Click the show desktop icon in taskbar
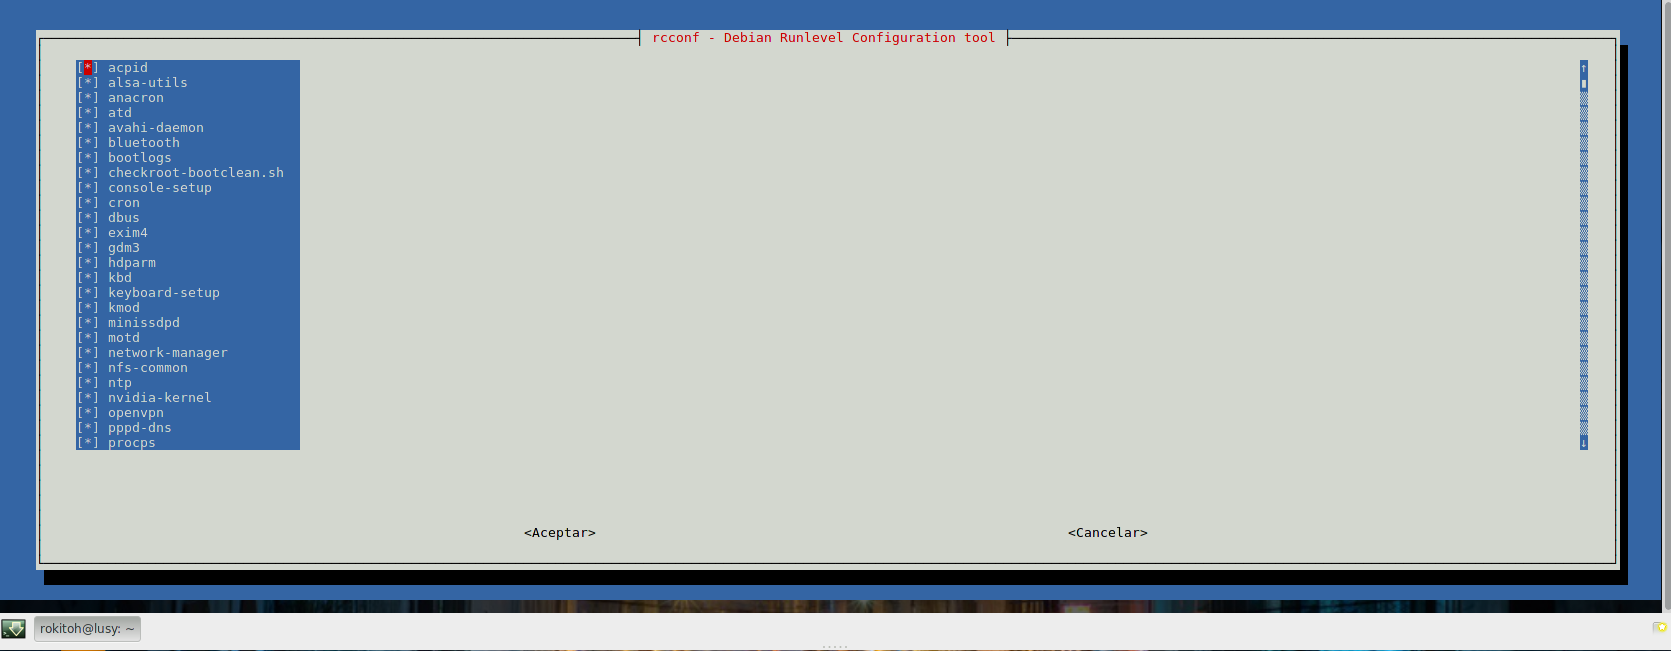This screenshot has height=651, width=1671. 14,629
